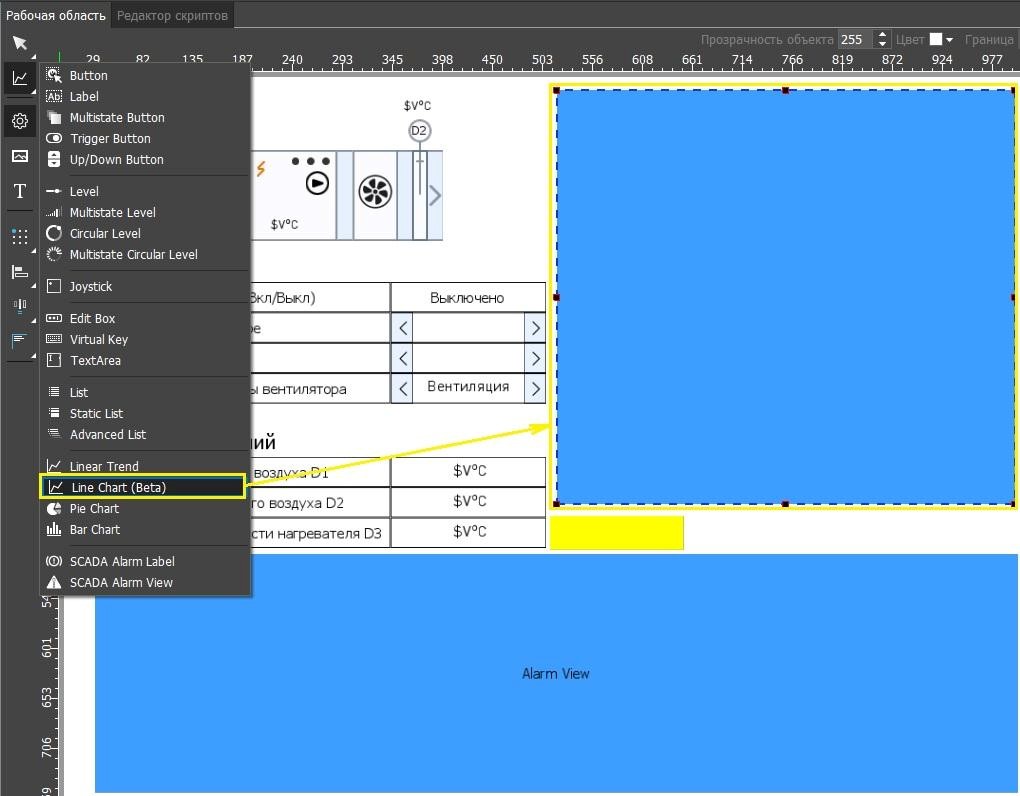Switch to the Редактор скриптов tab

(172, 15)
